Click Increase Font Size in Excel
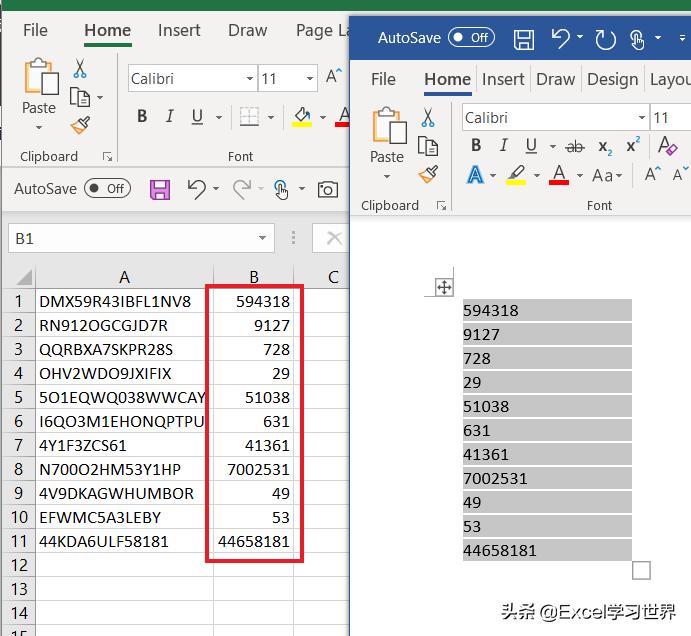Viewport: 691px width, 636px height. click(x=334, y=76)
